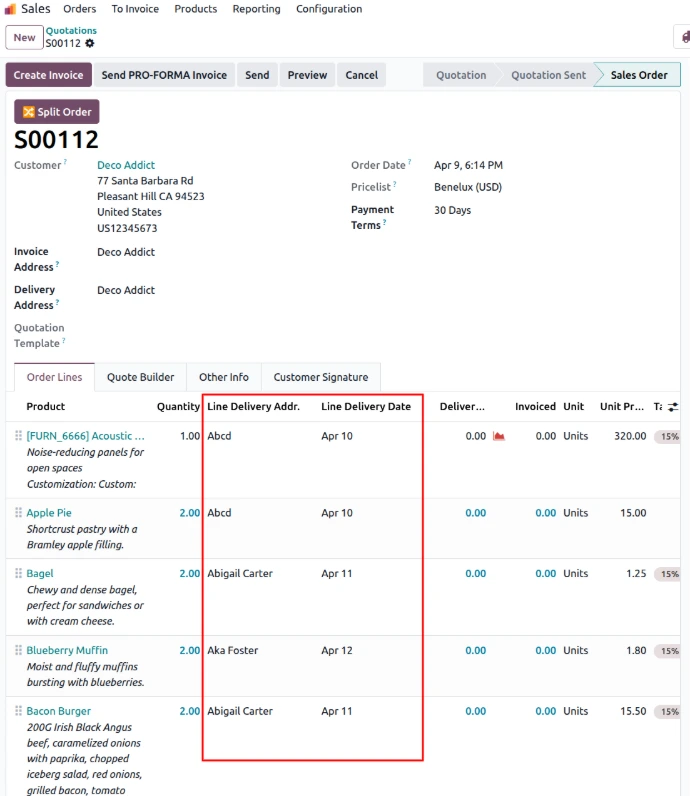This screenshot has width=690, height=796.
Task: Open the Reporting menu
Action: [256, 9]
